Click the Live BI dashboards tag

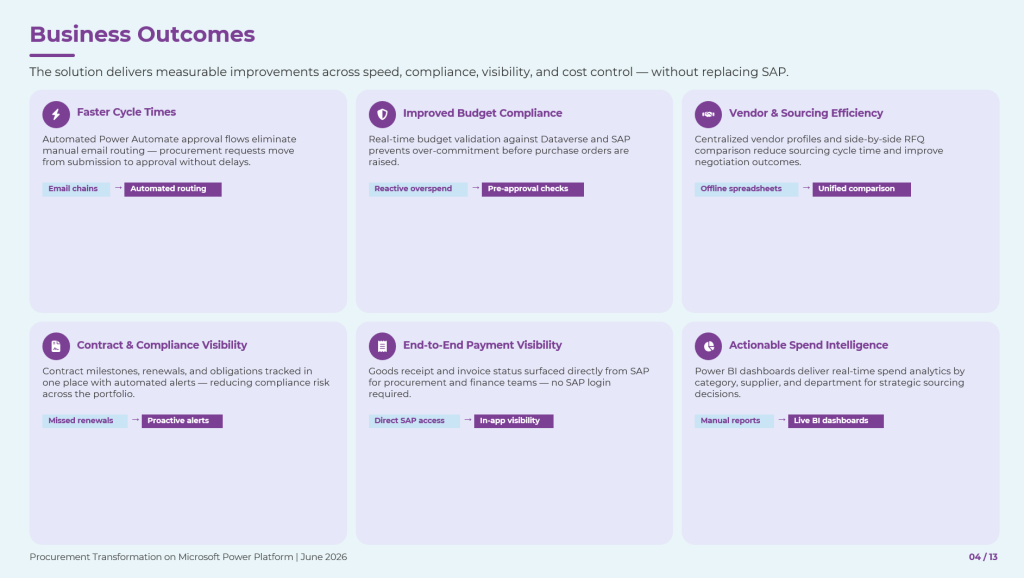click(836, 421)
